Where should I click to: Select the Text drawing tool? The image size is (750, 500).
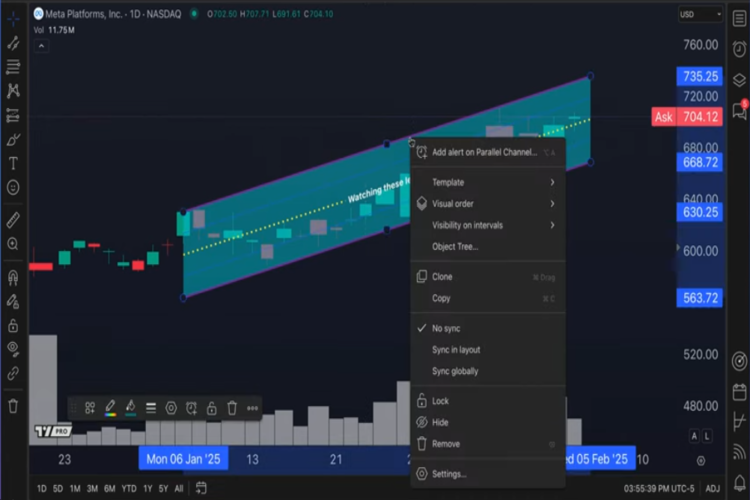coord(13,163)
